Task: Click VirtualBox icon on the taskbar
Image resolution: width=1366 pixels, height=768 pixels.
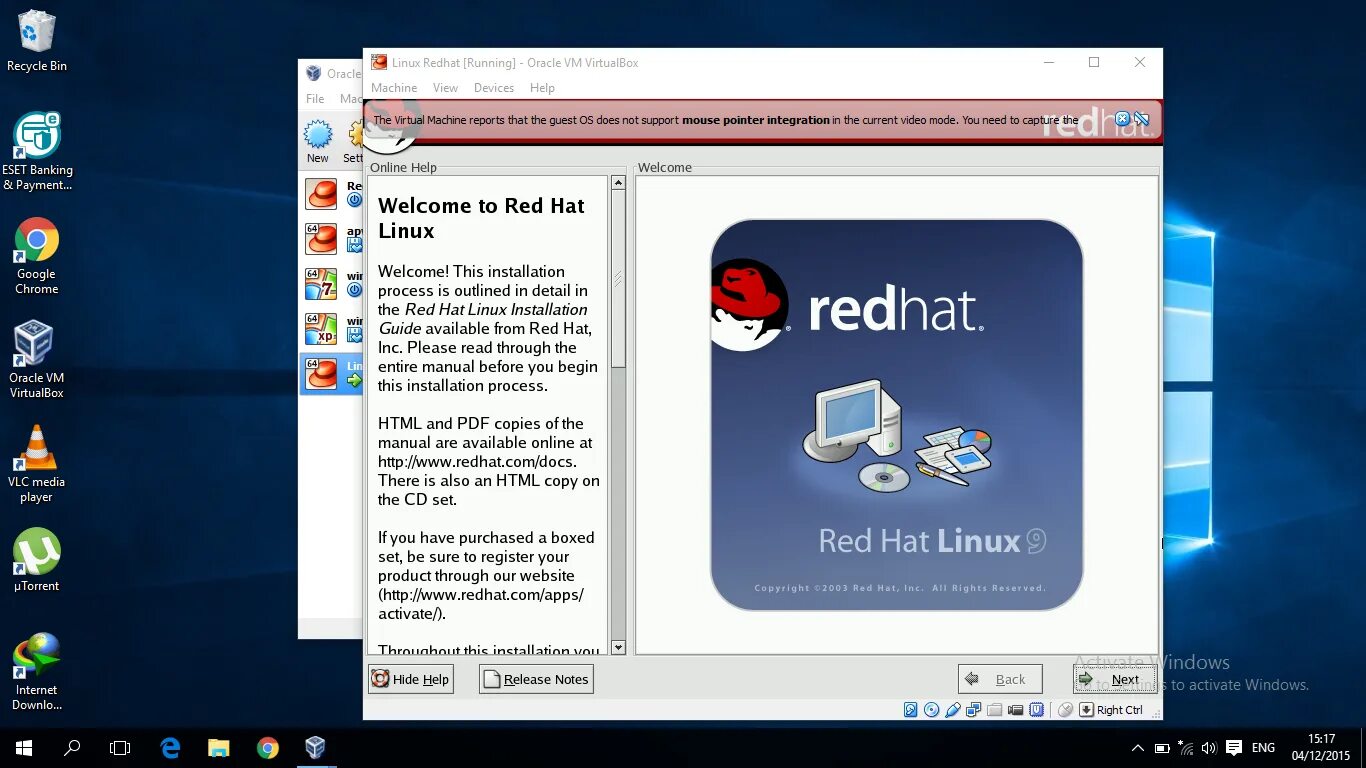Action: click(315, 747)
